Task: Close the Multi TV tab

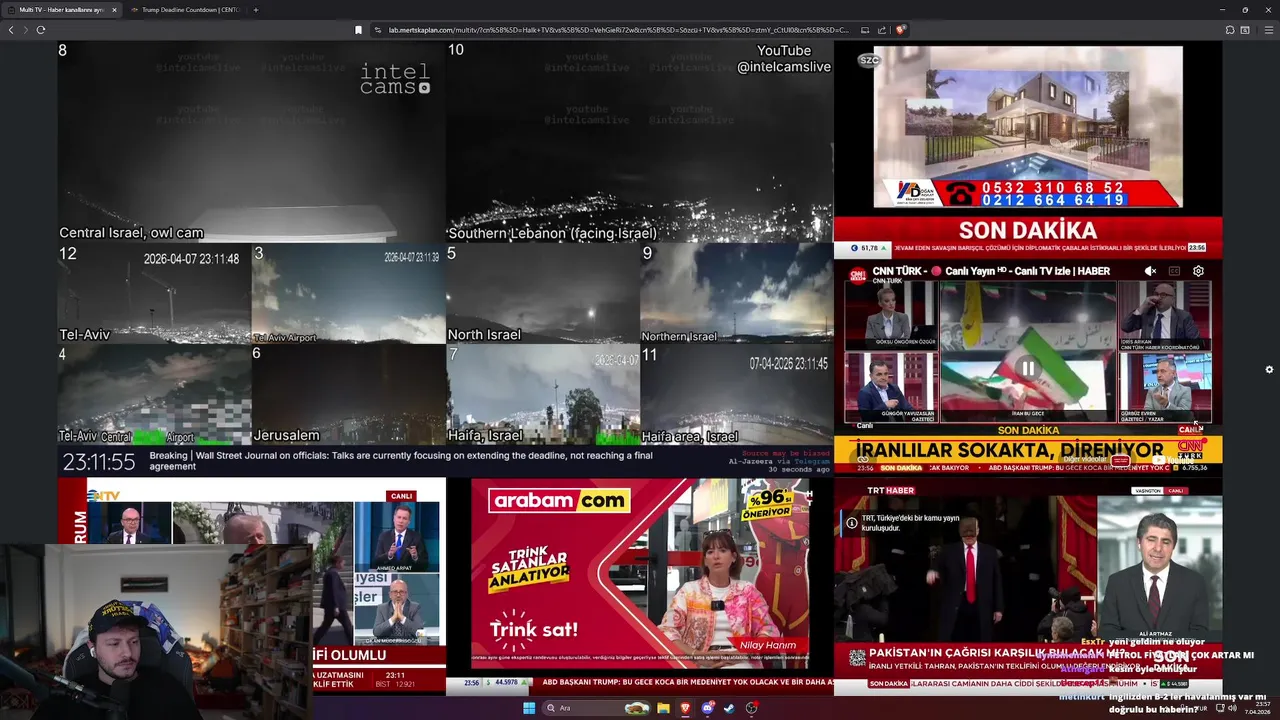Action: point(114,10)
